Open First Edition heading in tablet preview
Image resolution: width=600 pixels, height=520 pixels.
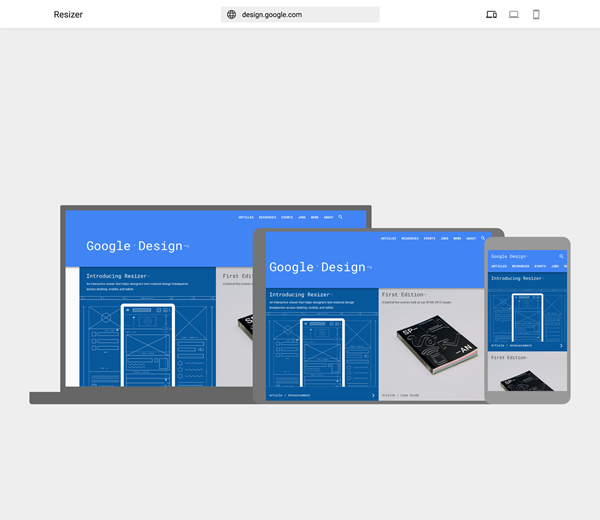coord(403,295)
